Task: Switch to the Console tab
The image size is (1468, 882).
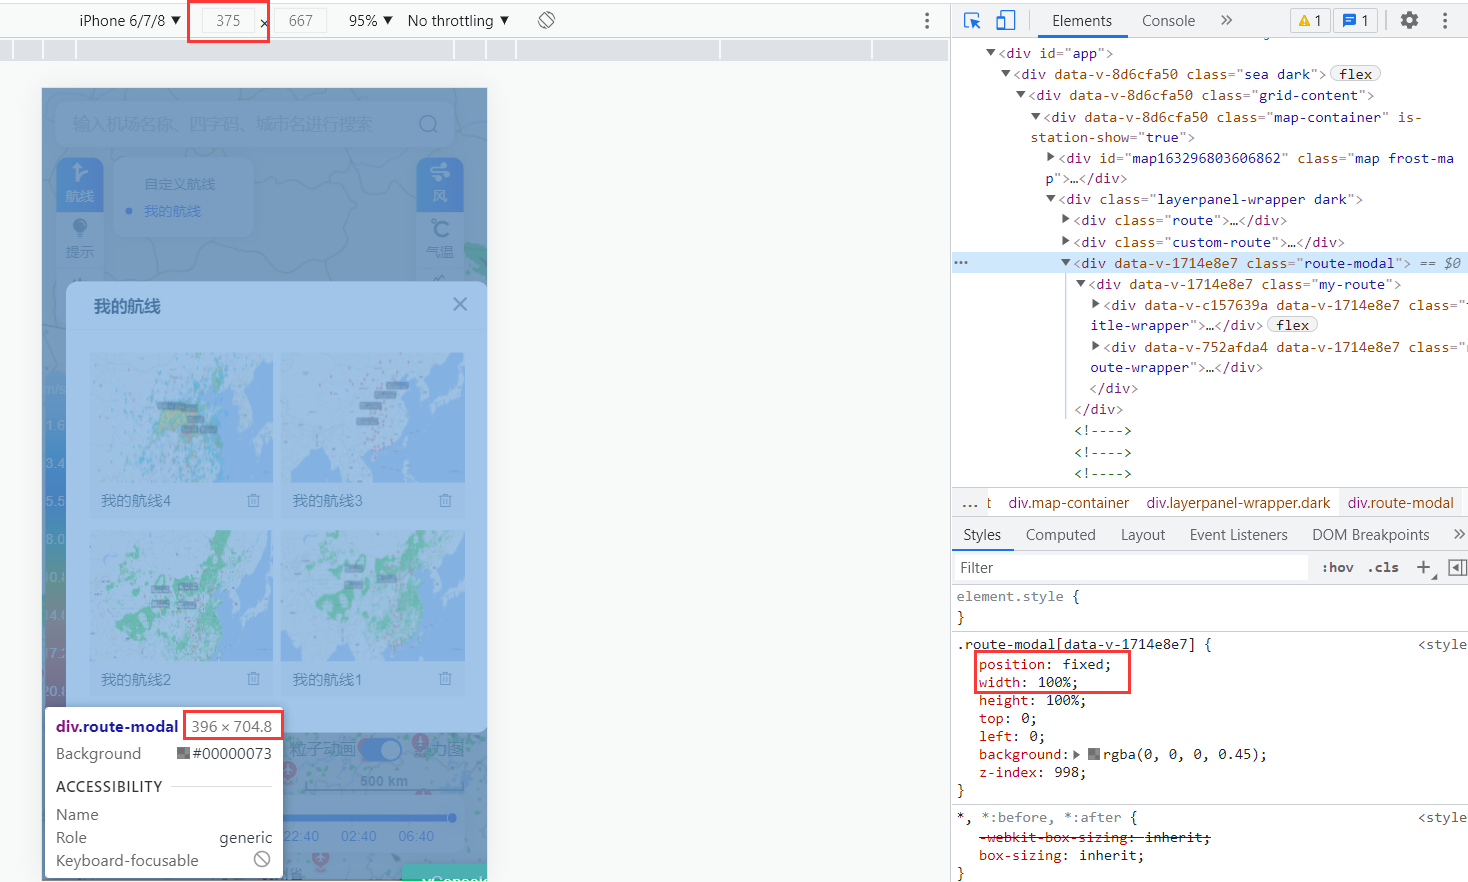Action: pyautogui.click(x=1168, y=20)
